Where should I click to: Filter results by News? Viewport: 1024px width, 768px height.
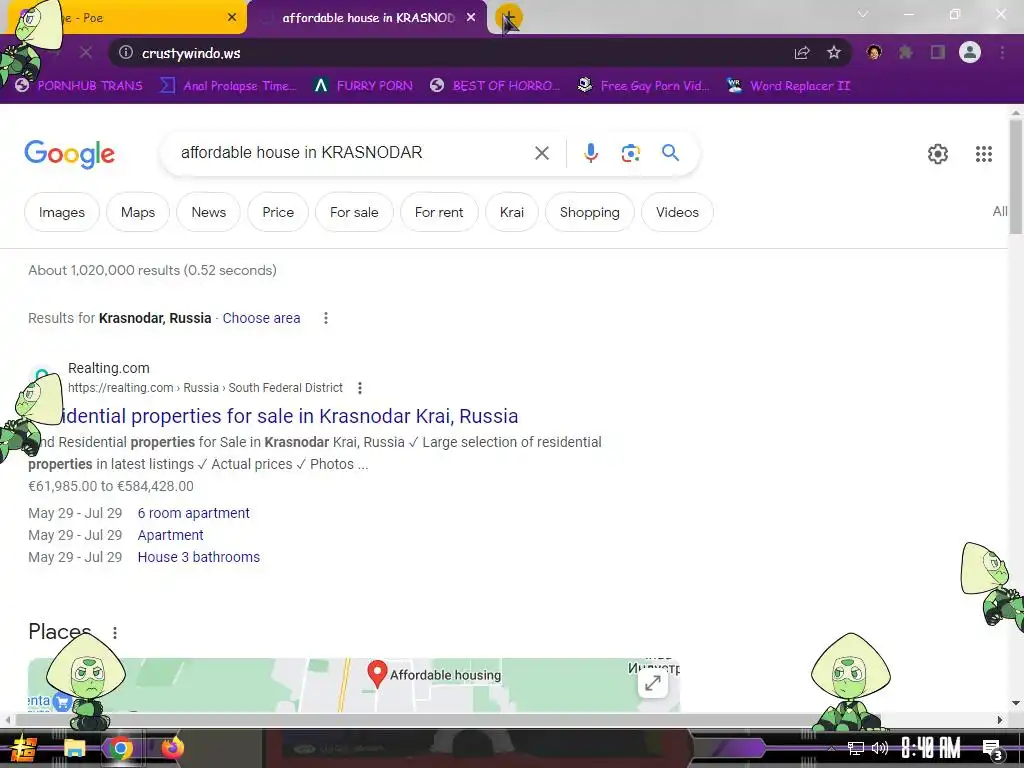[x=208, y=212]
